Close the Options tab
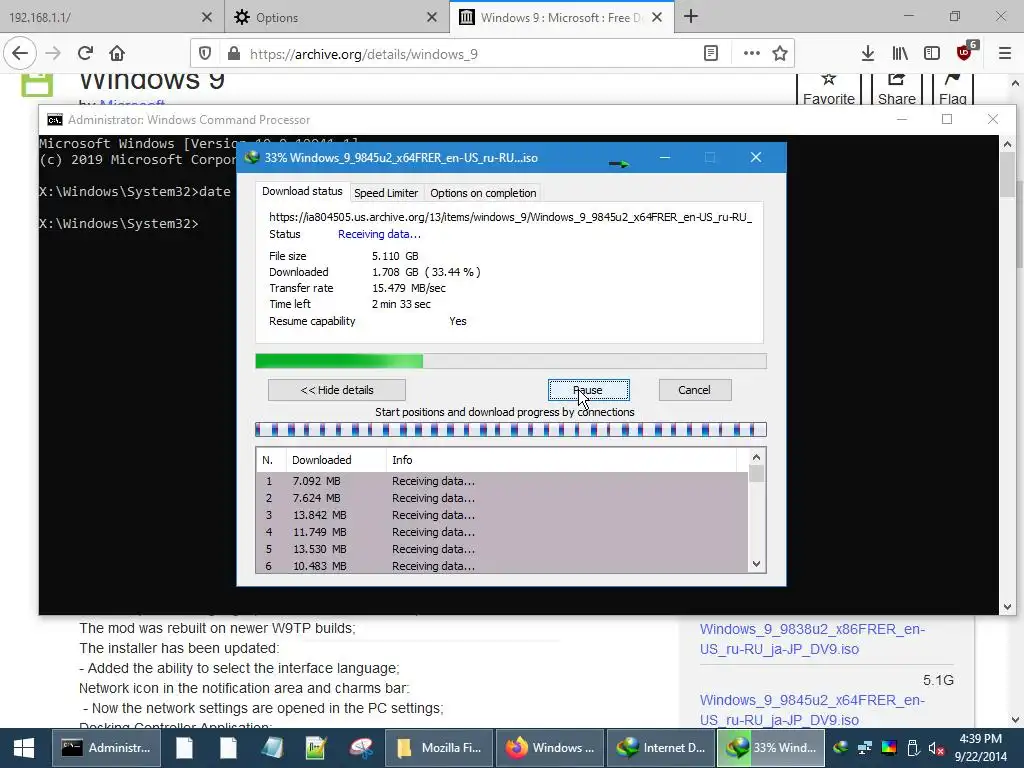1024x768 pixels. coord(432,17)
